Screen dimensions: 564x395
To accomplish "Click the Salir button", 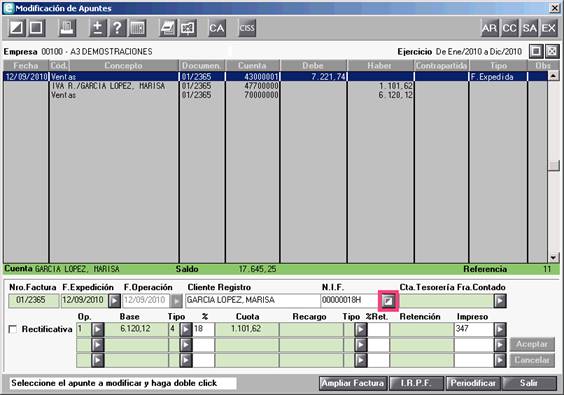I will (529, 383).
